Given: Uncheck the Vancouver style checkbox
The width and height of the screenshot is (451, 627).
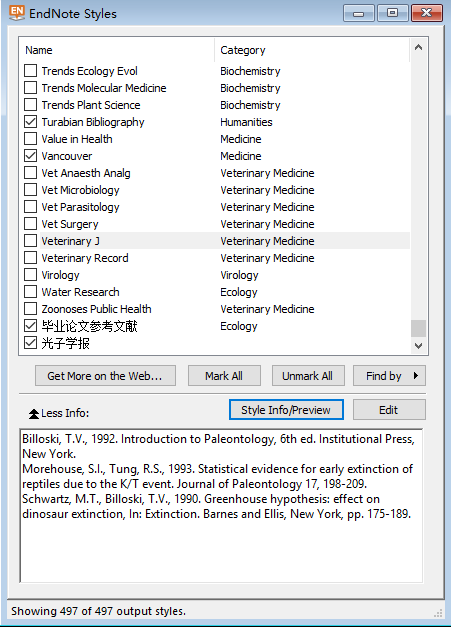Looking at the screenshot, I should [30, 156].
